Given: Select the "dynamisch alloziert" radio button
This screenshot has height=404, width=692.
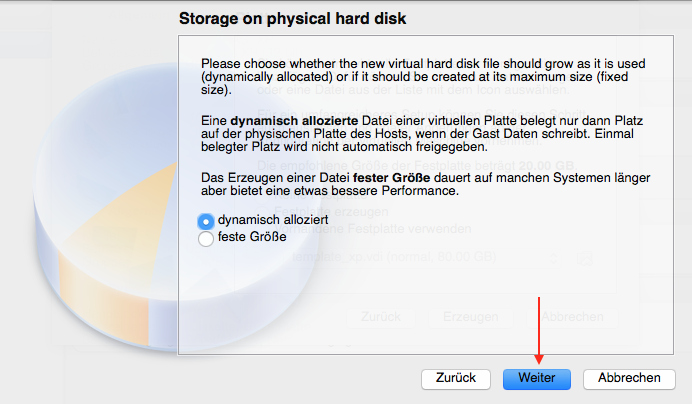Looking at the screenshot, I should tap(207, 221).
